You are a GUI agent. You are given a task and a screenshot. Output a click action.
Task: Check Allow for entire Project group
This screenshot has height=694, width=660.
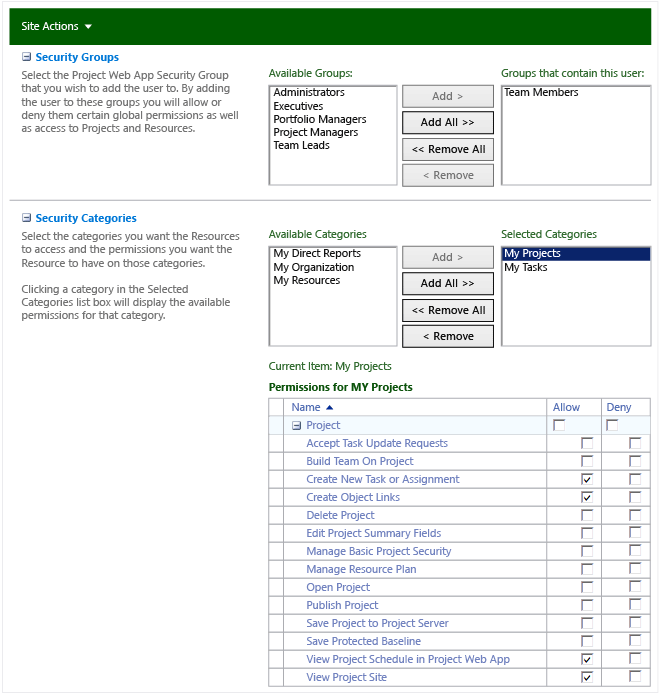tap(559, 425)
